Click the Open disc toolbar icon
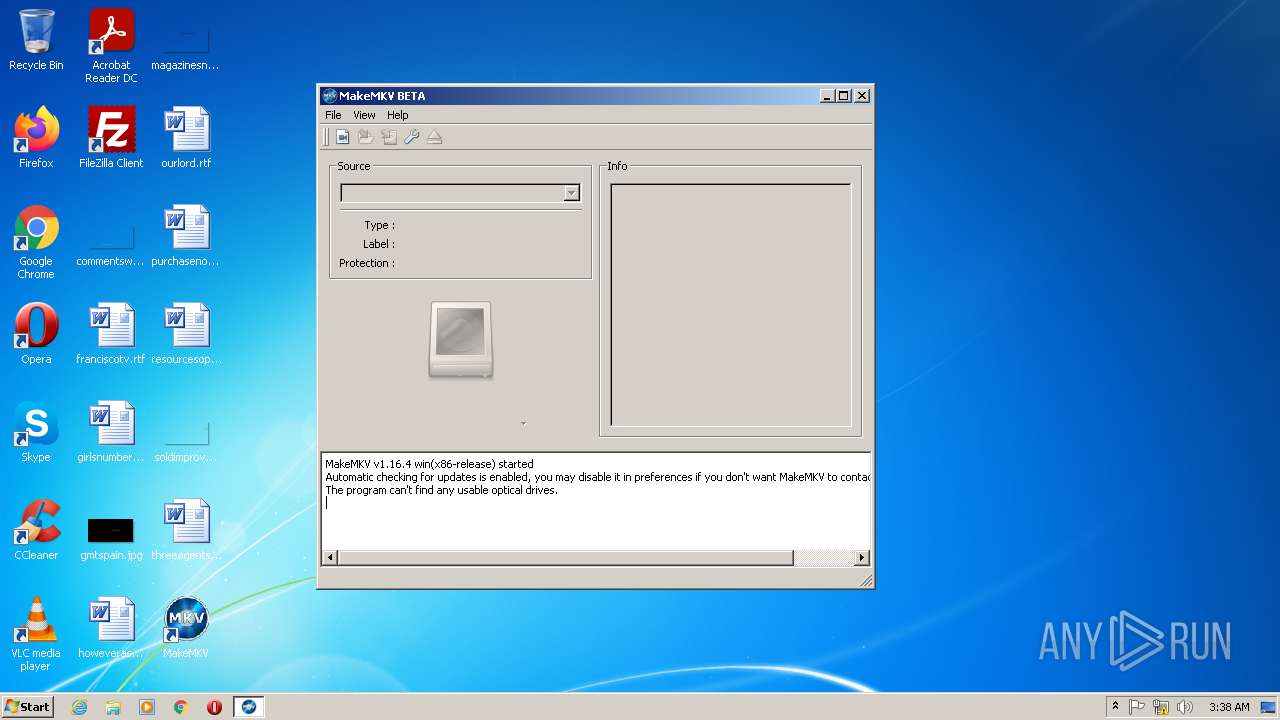Screen dimensions: 1280x720 366,137
